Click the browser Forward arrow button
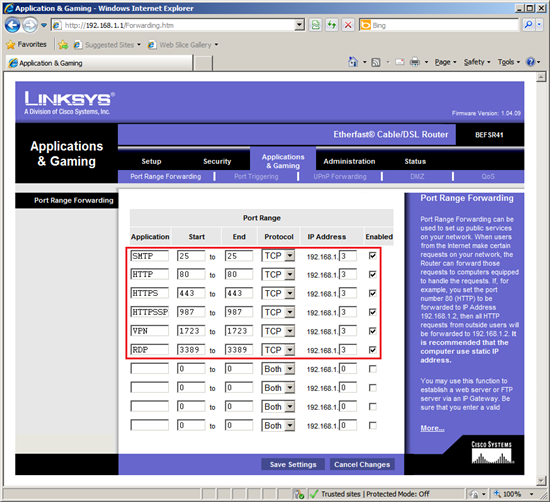 pos(30,25)
